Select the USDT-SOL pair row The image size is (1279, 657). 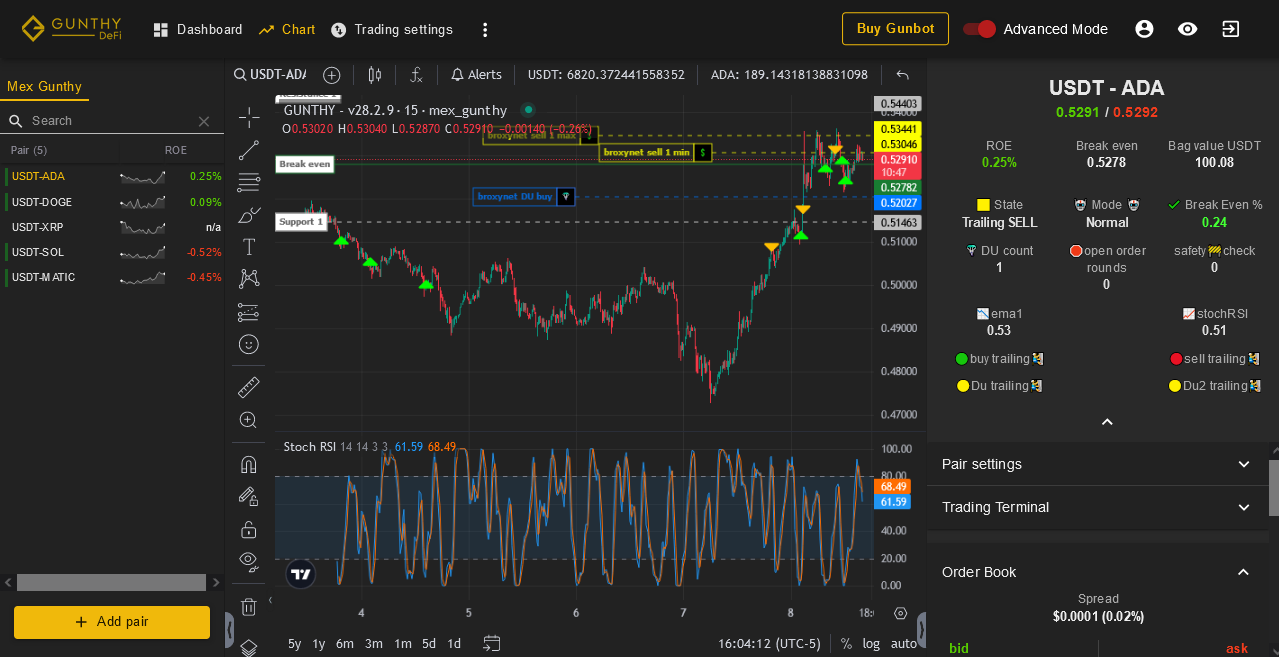tap(112, 252)
